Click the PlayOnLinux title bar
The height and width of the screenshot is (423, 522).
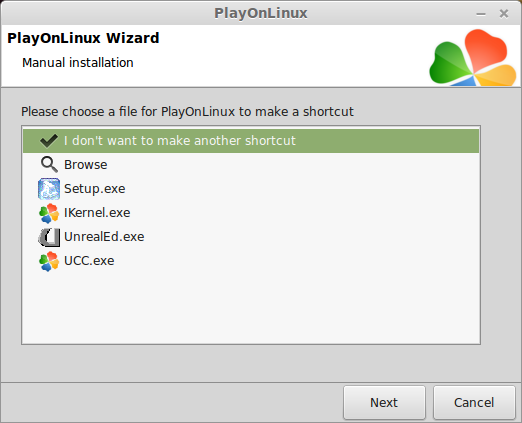click(x=261, y=13)
